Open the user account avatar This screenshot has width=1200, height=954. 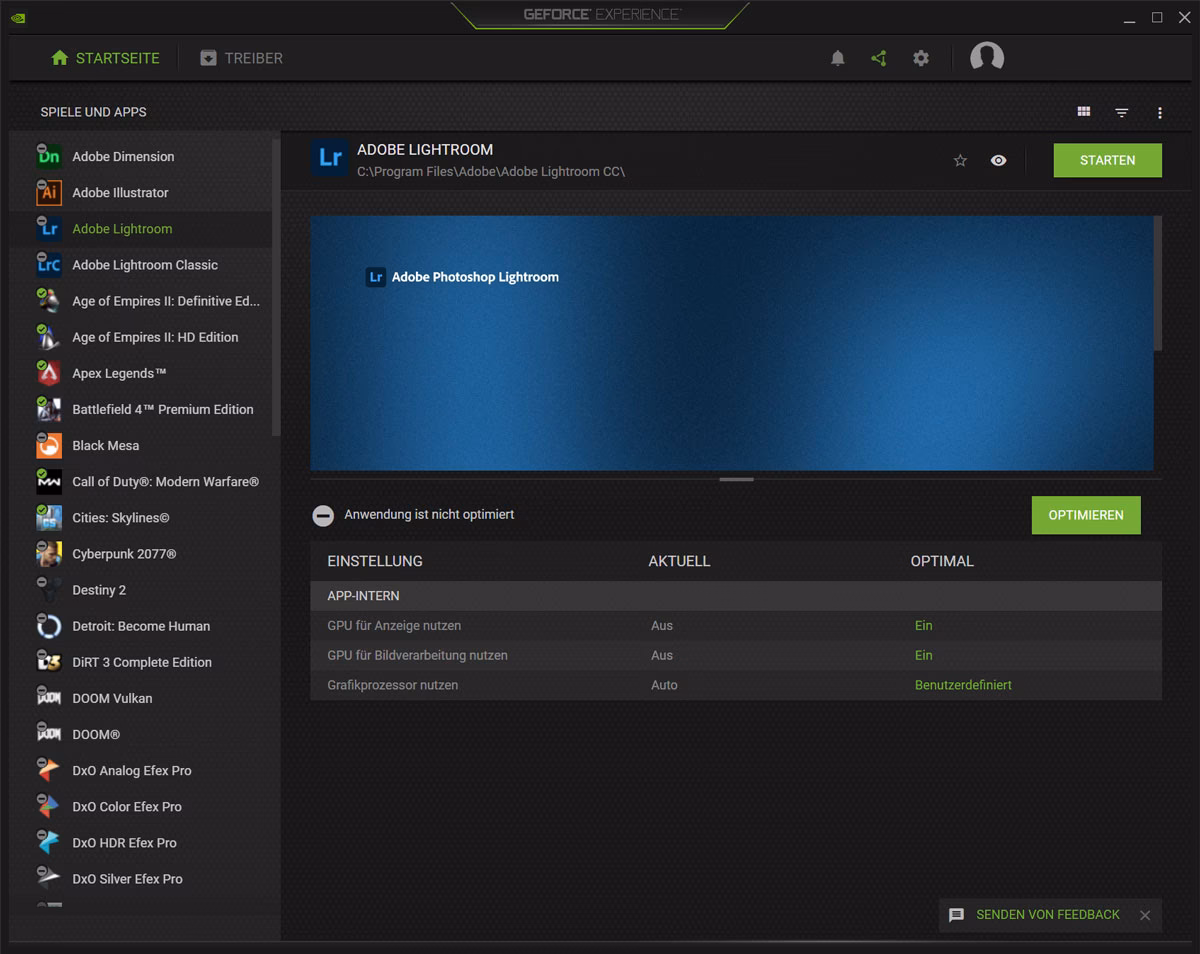click(986, 57)
